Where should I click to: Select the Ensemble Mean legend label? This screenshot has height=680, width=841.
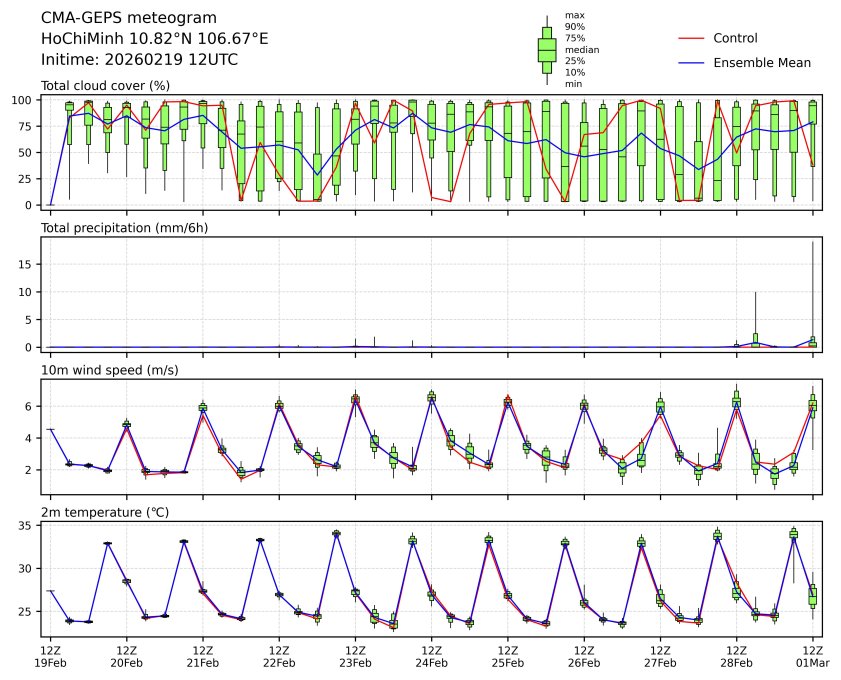pos(762,62)
